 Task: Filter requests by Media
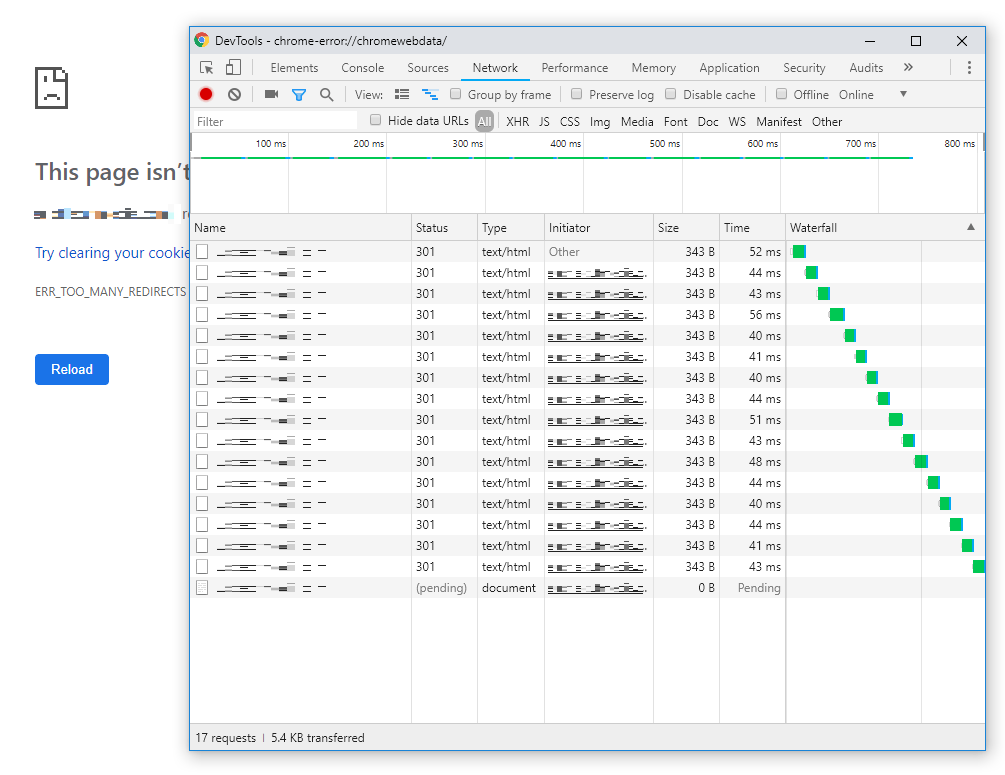(637, 122)
